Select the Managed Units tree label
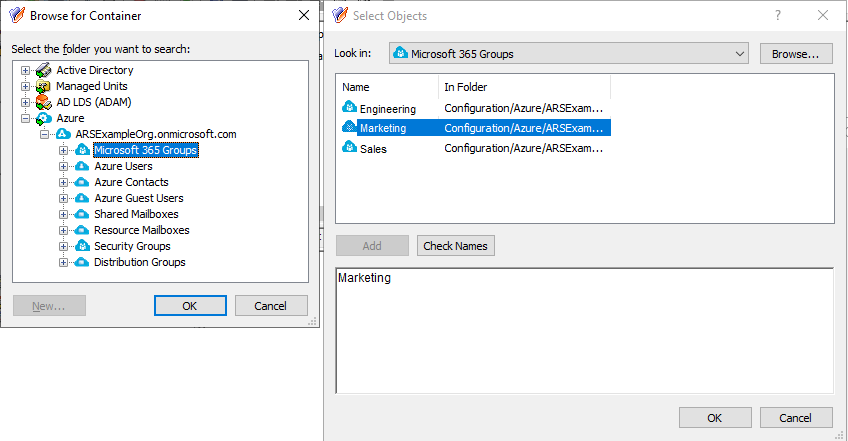Screen dimensions: 848x441 pos(92,86)
